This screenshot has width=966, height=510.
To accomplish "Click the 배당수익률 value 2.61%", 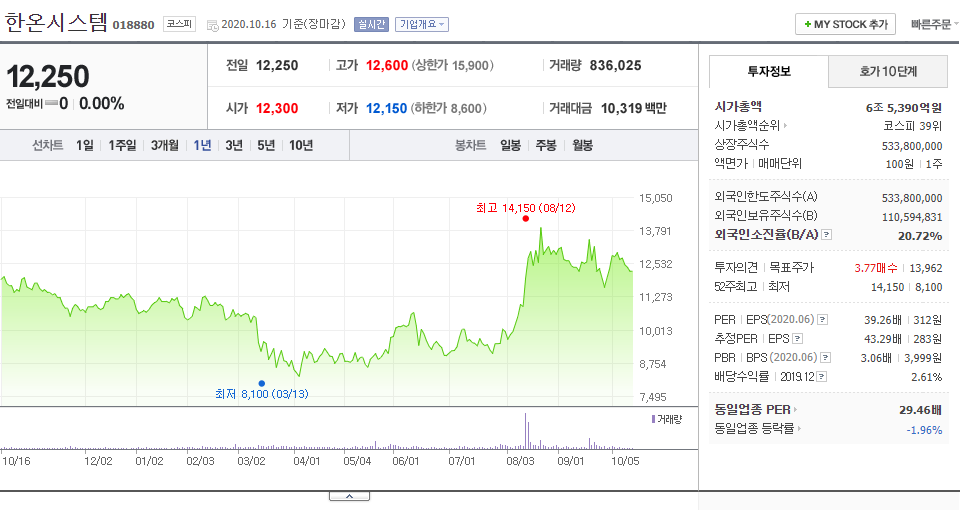I will 927,377.
